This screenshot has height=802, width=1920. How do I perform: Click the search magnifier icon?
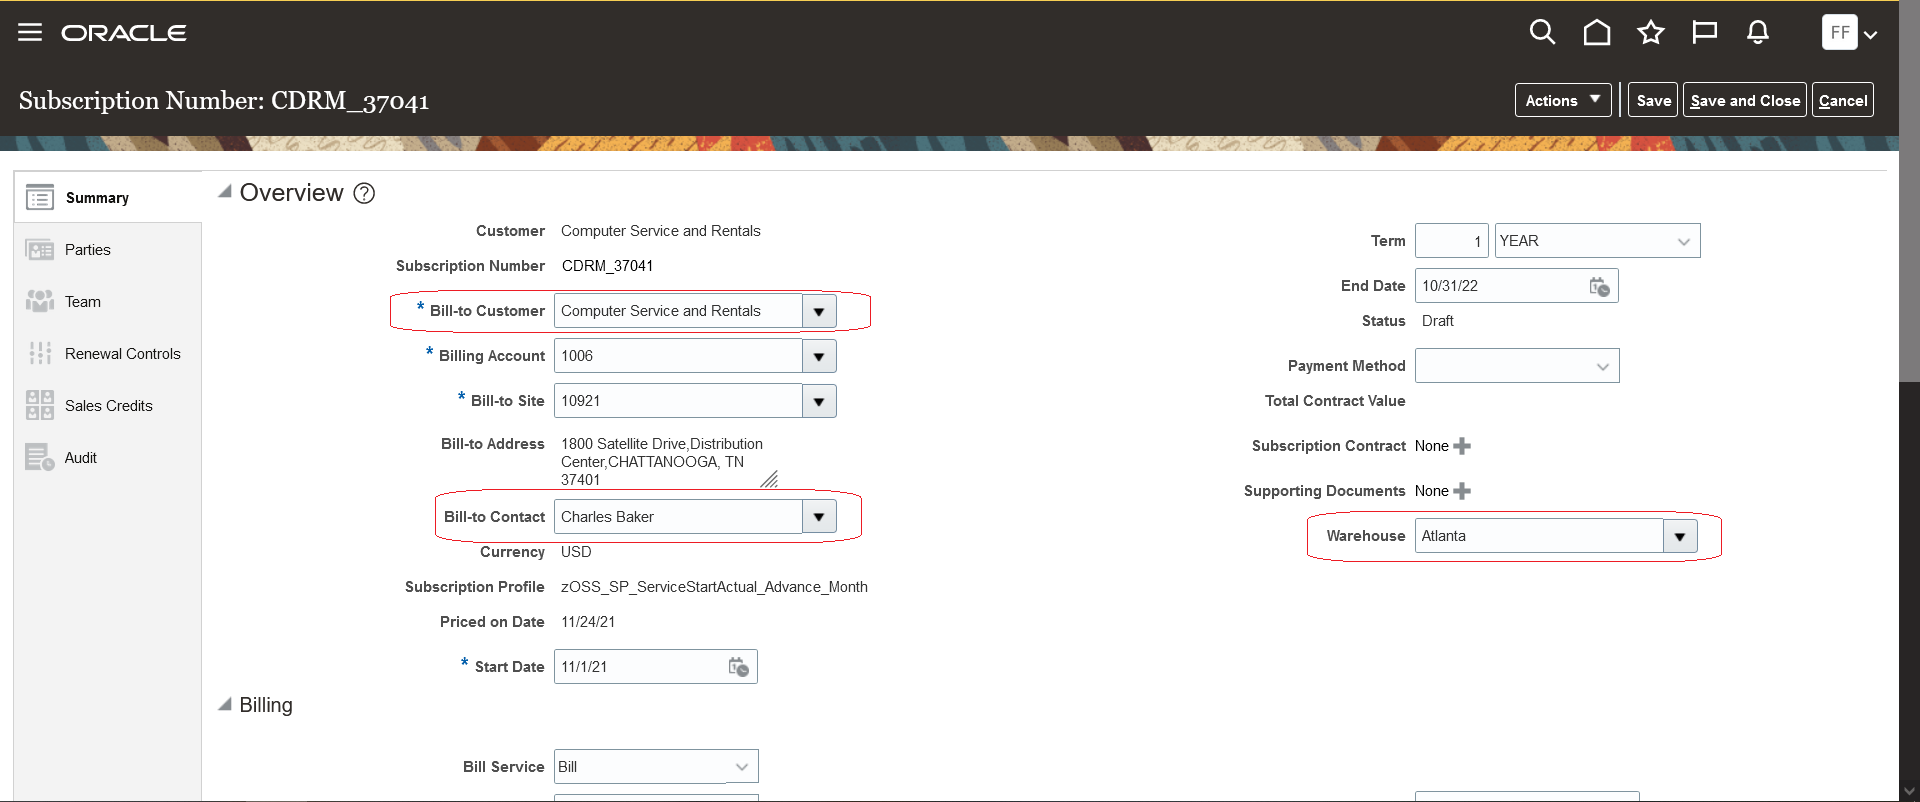pos(1542,32)
